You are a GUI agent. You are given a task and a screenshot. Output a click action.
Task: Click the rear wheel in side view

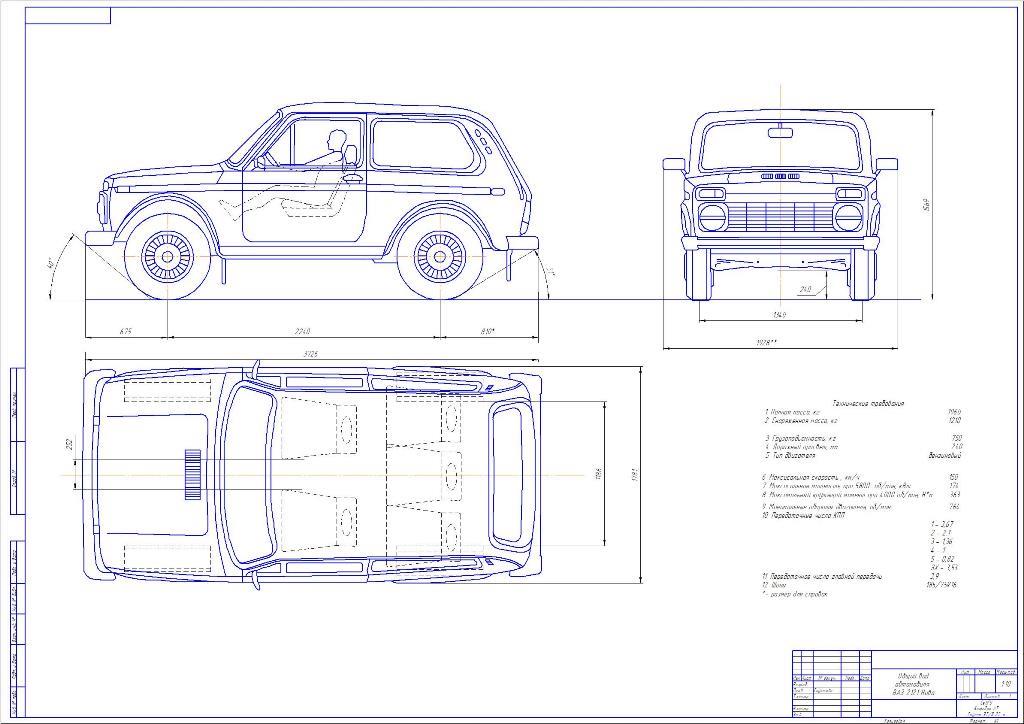point(441,256)
